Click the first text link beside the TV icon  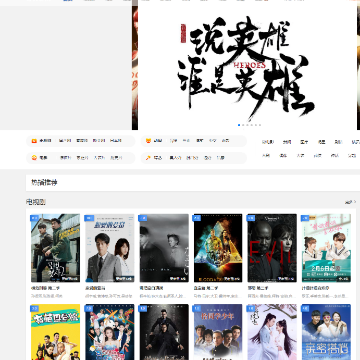[65, 141]
